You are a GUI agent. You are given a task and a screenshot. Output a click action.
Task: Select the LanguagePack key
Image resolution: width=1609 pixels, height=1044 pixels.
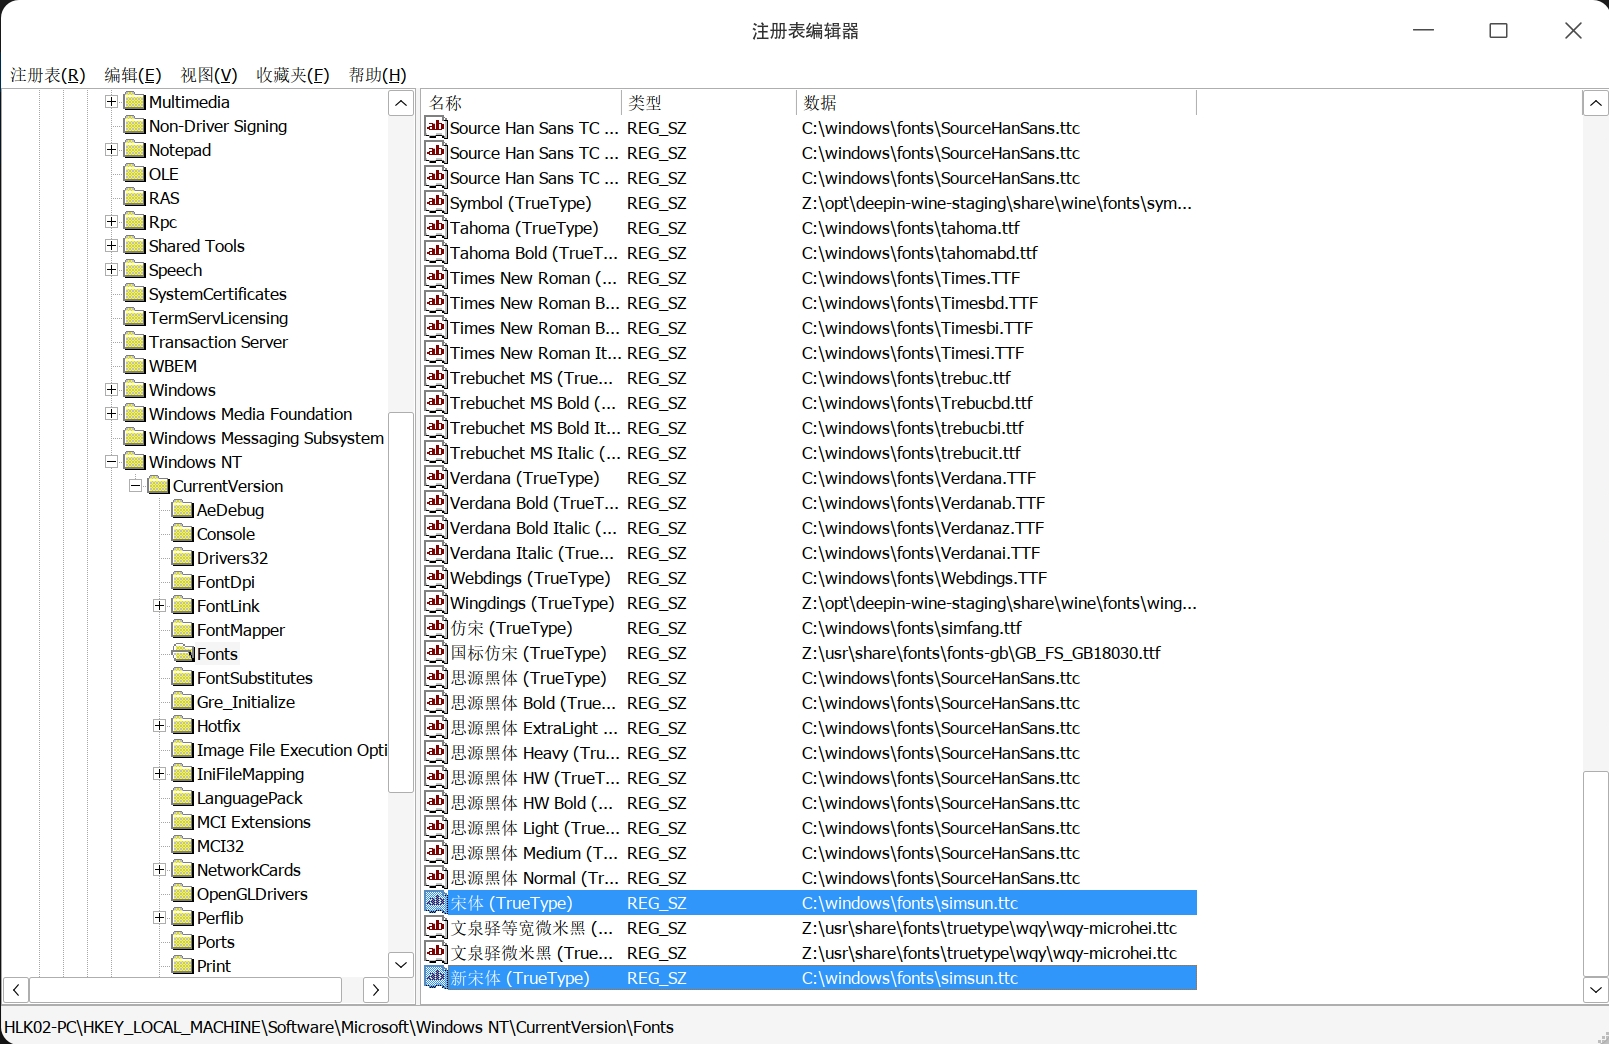[x=250, y=797]
